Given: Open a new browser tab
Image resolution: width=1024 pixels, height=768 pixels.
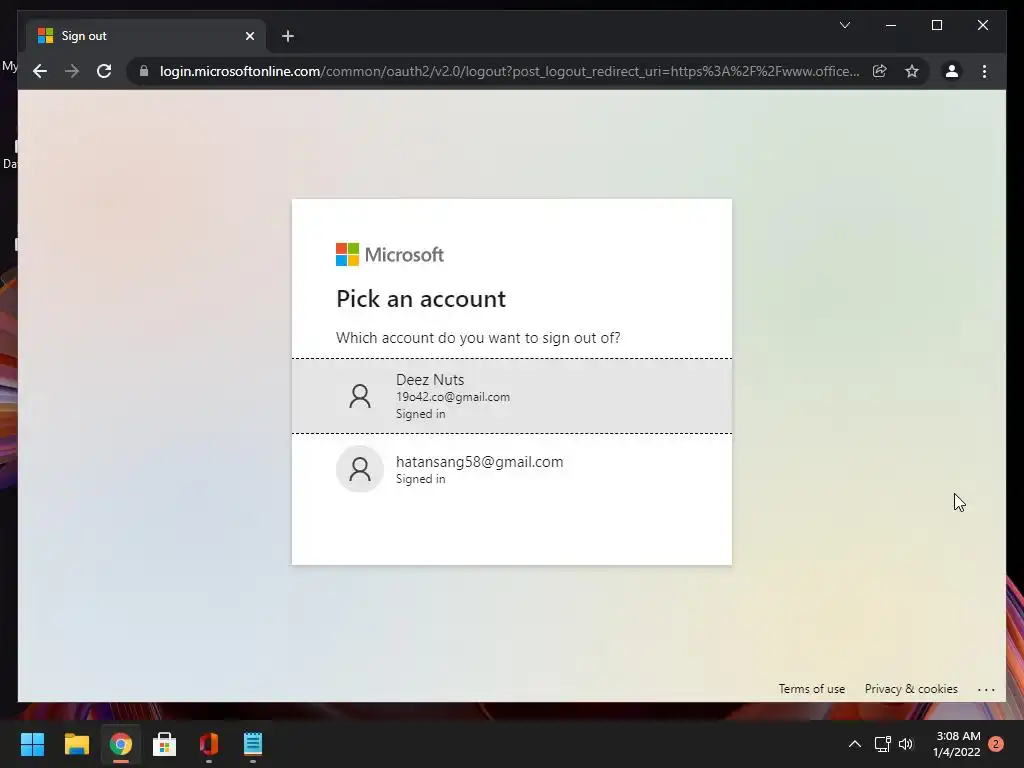Looking at the screenshot, I should click(x=287, y=36).
